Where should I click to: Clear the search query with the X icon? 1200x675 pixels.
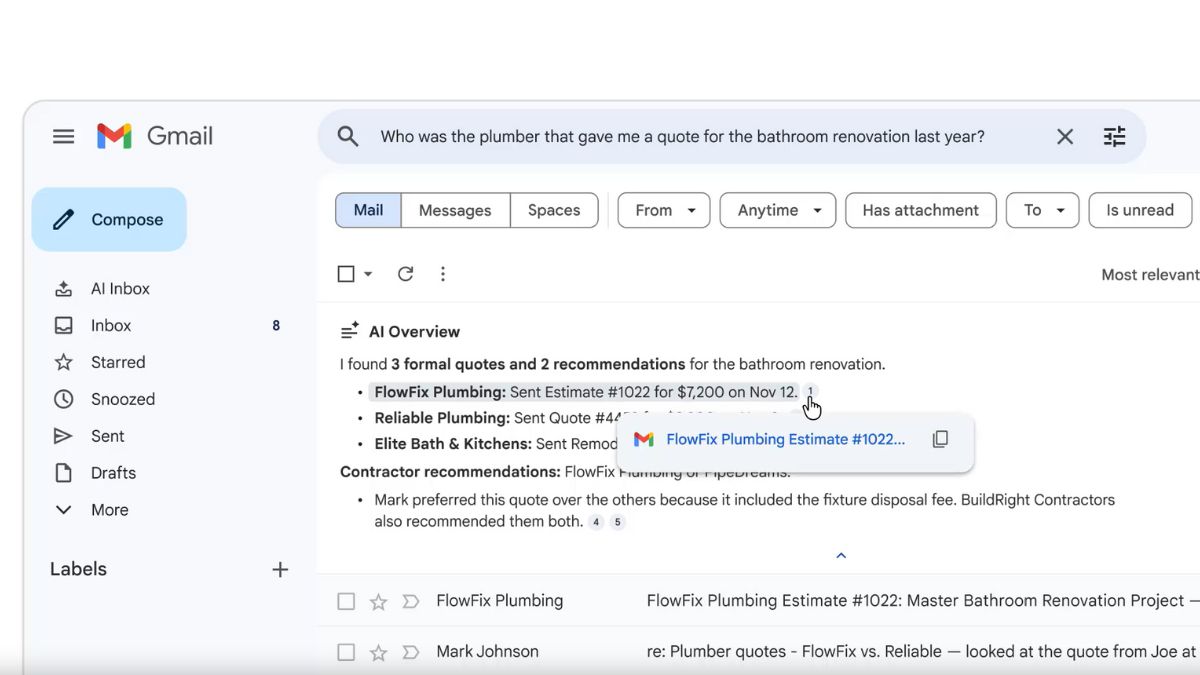(1064, 136)
